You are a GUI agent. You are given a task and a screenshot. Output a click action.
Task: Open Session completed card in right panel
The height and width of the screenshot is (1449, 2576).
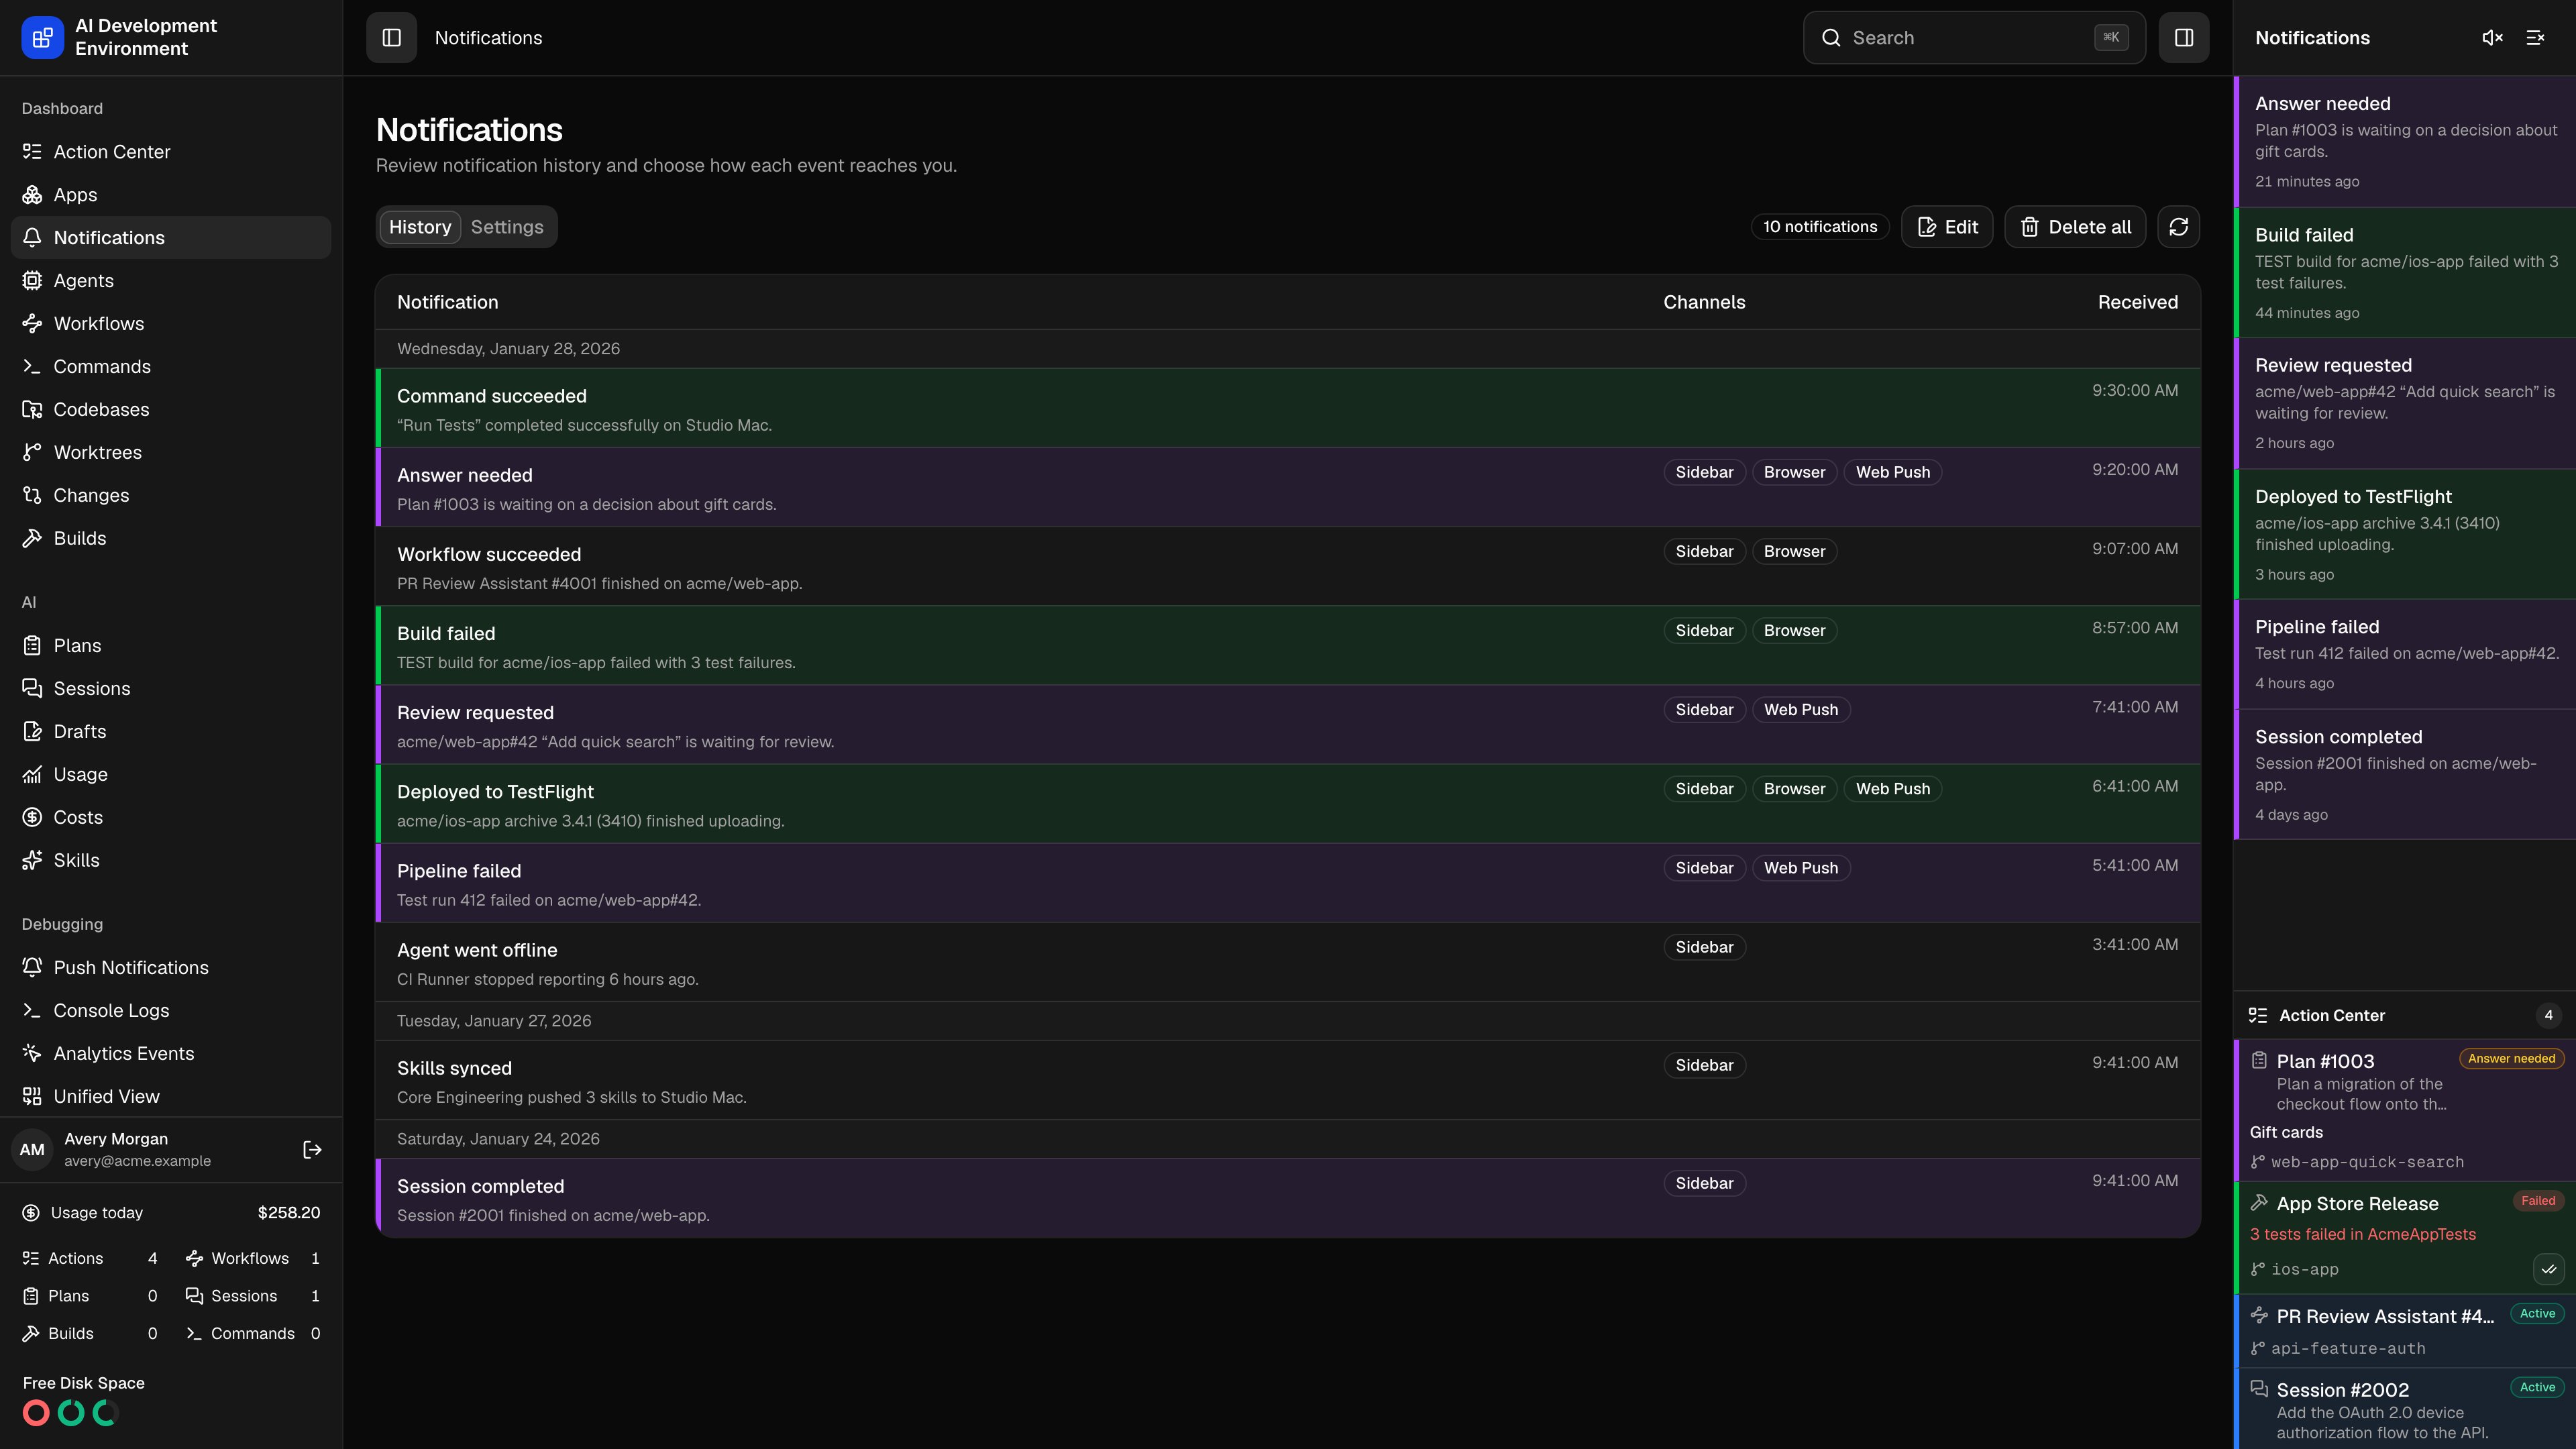[x=2405, y=775]
